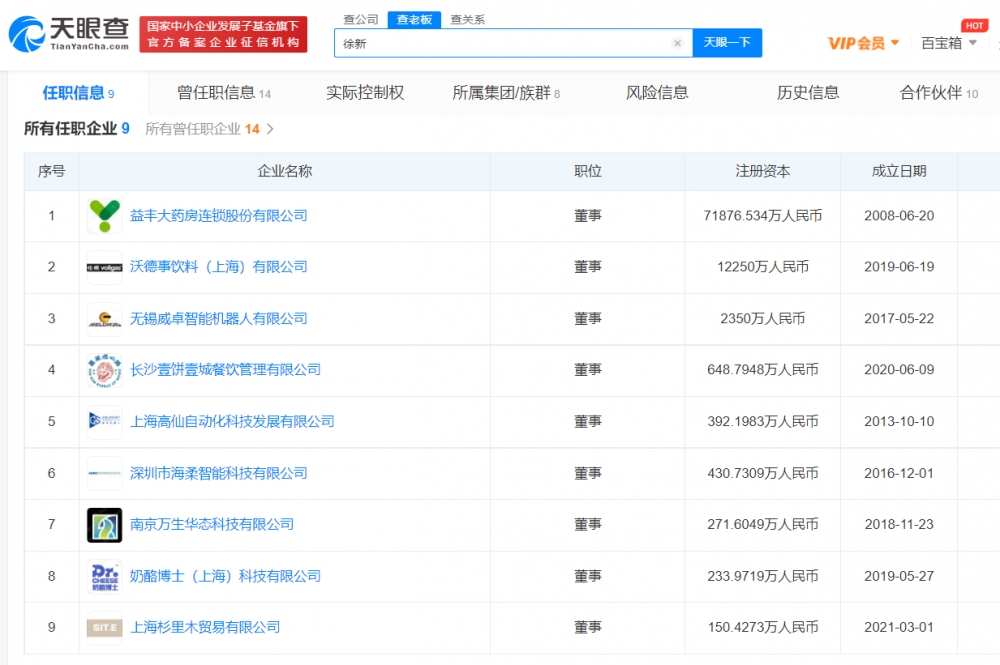This screenshot has height=665, width=1000.
Task: Click the 职位 column header
Action: click(x=587, y=171)
